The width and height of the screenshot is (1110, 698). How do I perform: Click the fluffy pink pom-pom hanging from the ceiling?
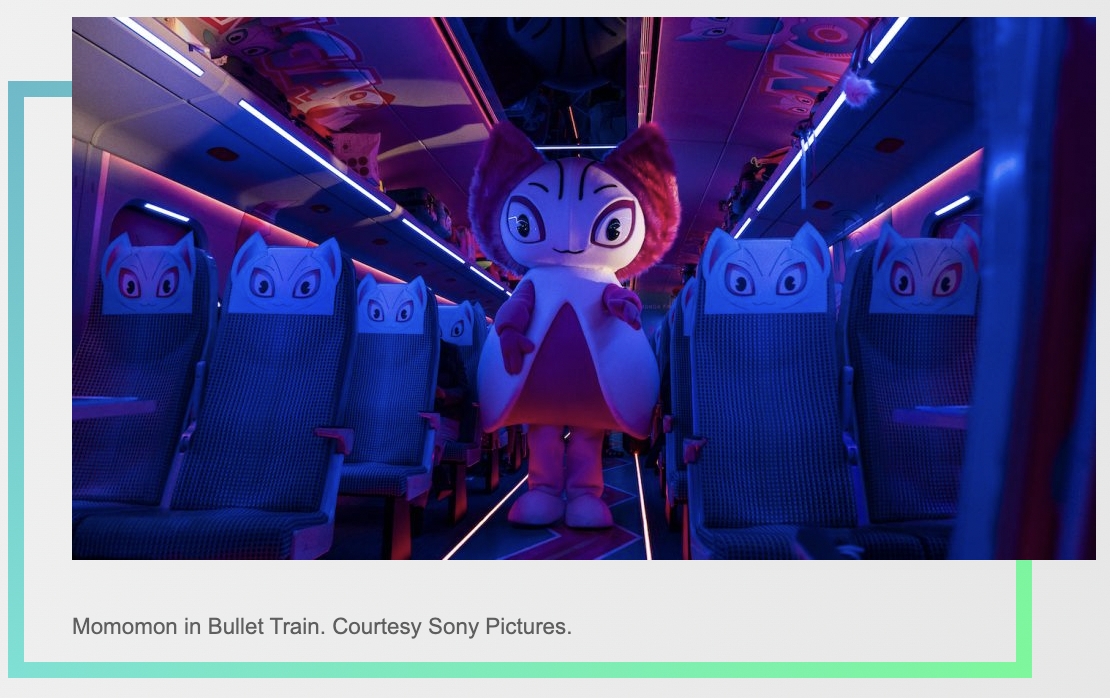coord(857,90)
